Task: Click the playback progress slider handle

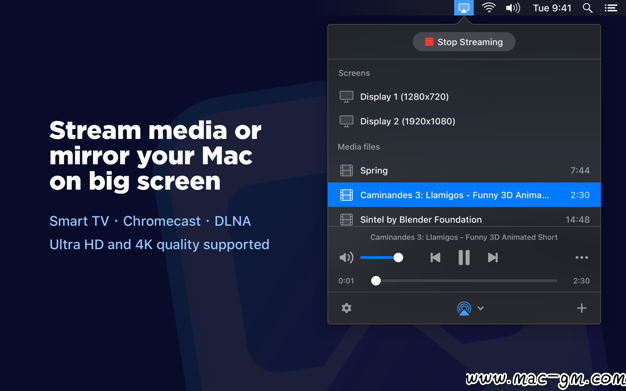Action: [376, 281]
